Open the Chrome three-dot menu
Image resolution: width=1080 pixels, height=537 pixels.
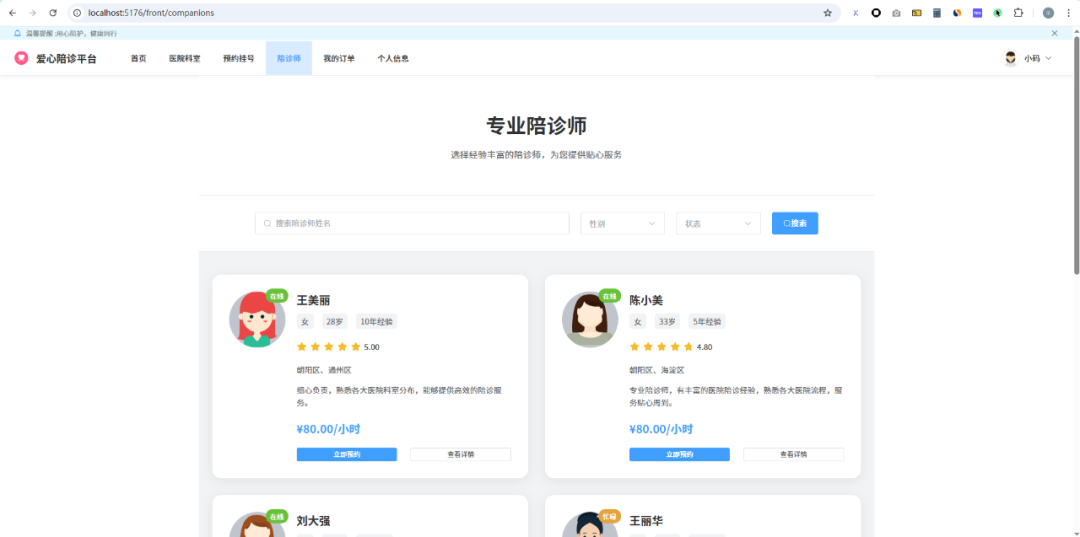point(1068,13)
